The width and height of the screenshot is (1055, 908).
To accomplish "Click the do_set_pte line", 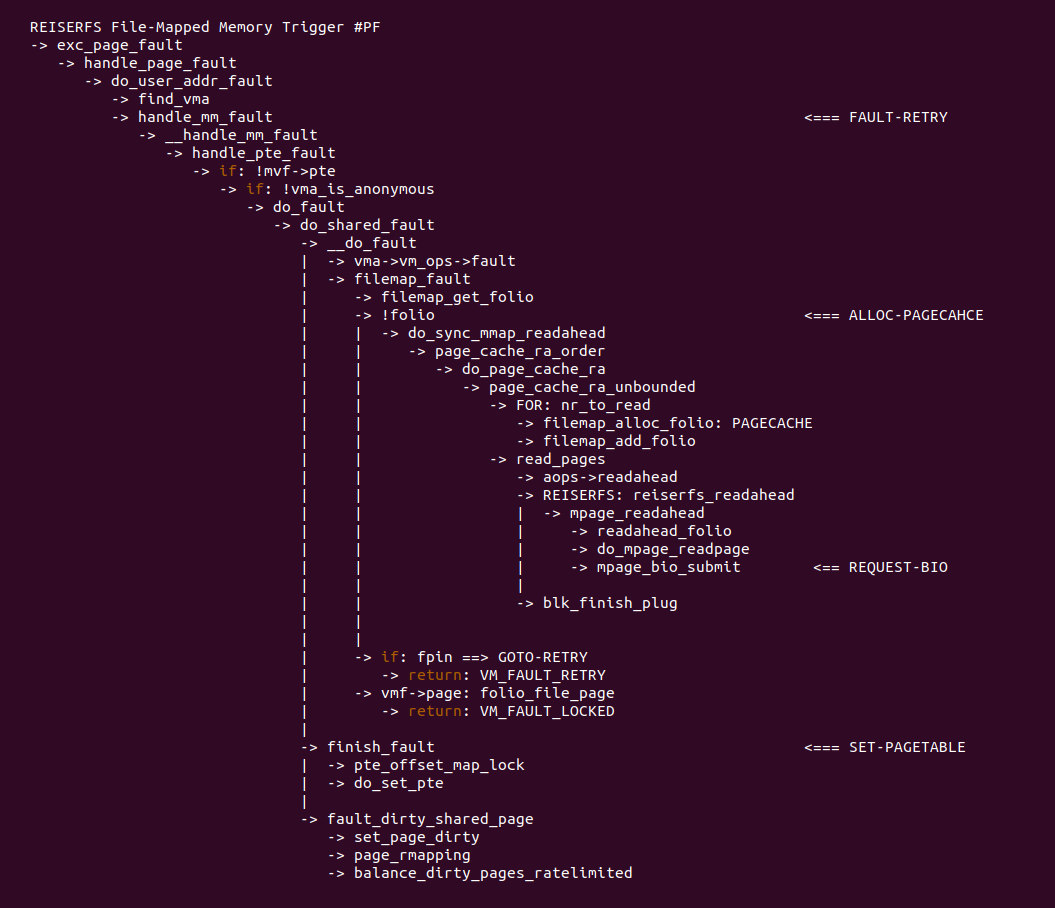I will click(x=398, y=783).
